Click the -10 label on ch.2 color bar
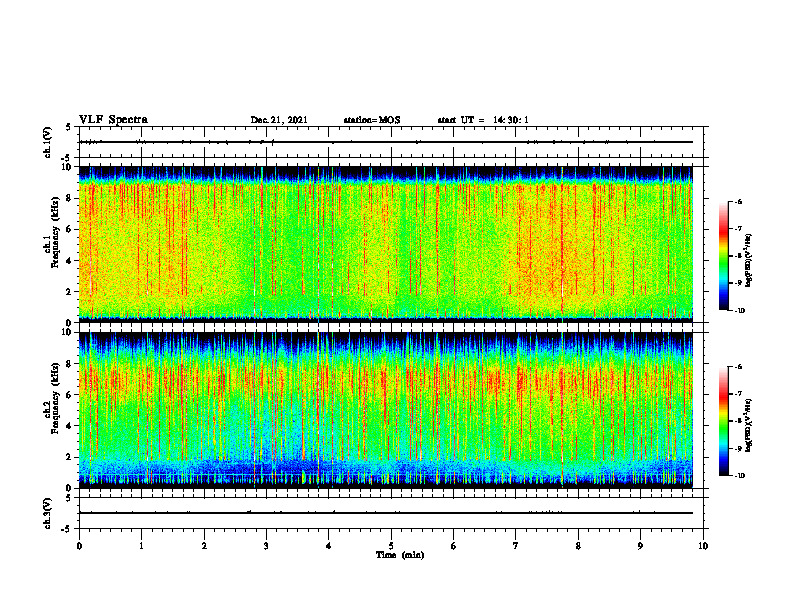The image size is (792, 612). point(740,475)
